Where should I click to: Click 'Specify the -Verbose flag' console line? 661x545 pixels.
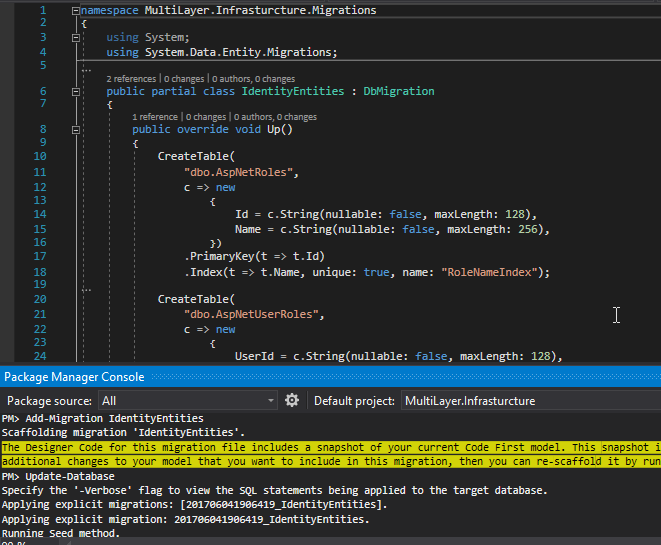(x=274, y=490)
